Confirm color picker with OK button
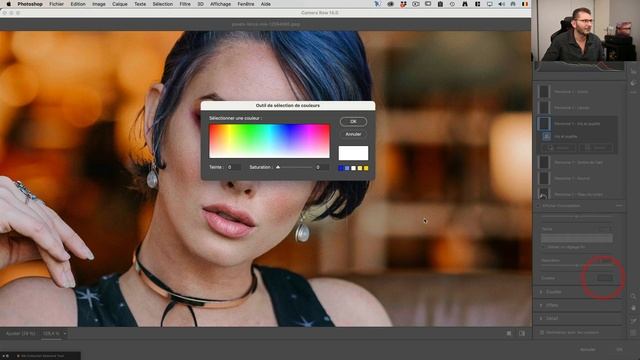Viewport: 640px width, 360px height. (x=353, y=122)
